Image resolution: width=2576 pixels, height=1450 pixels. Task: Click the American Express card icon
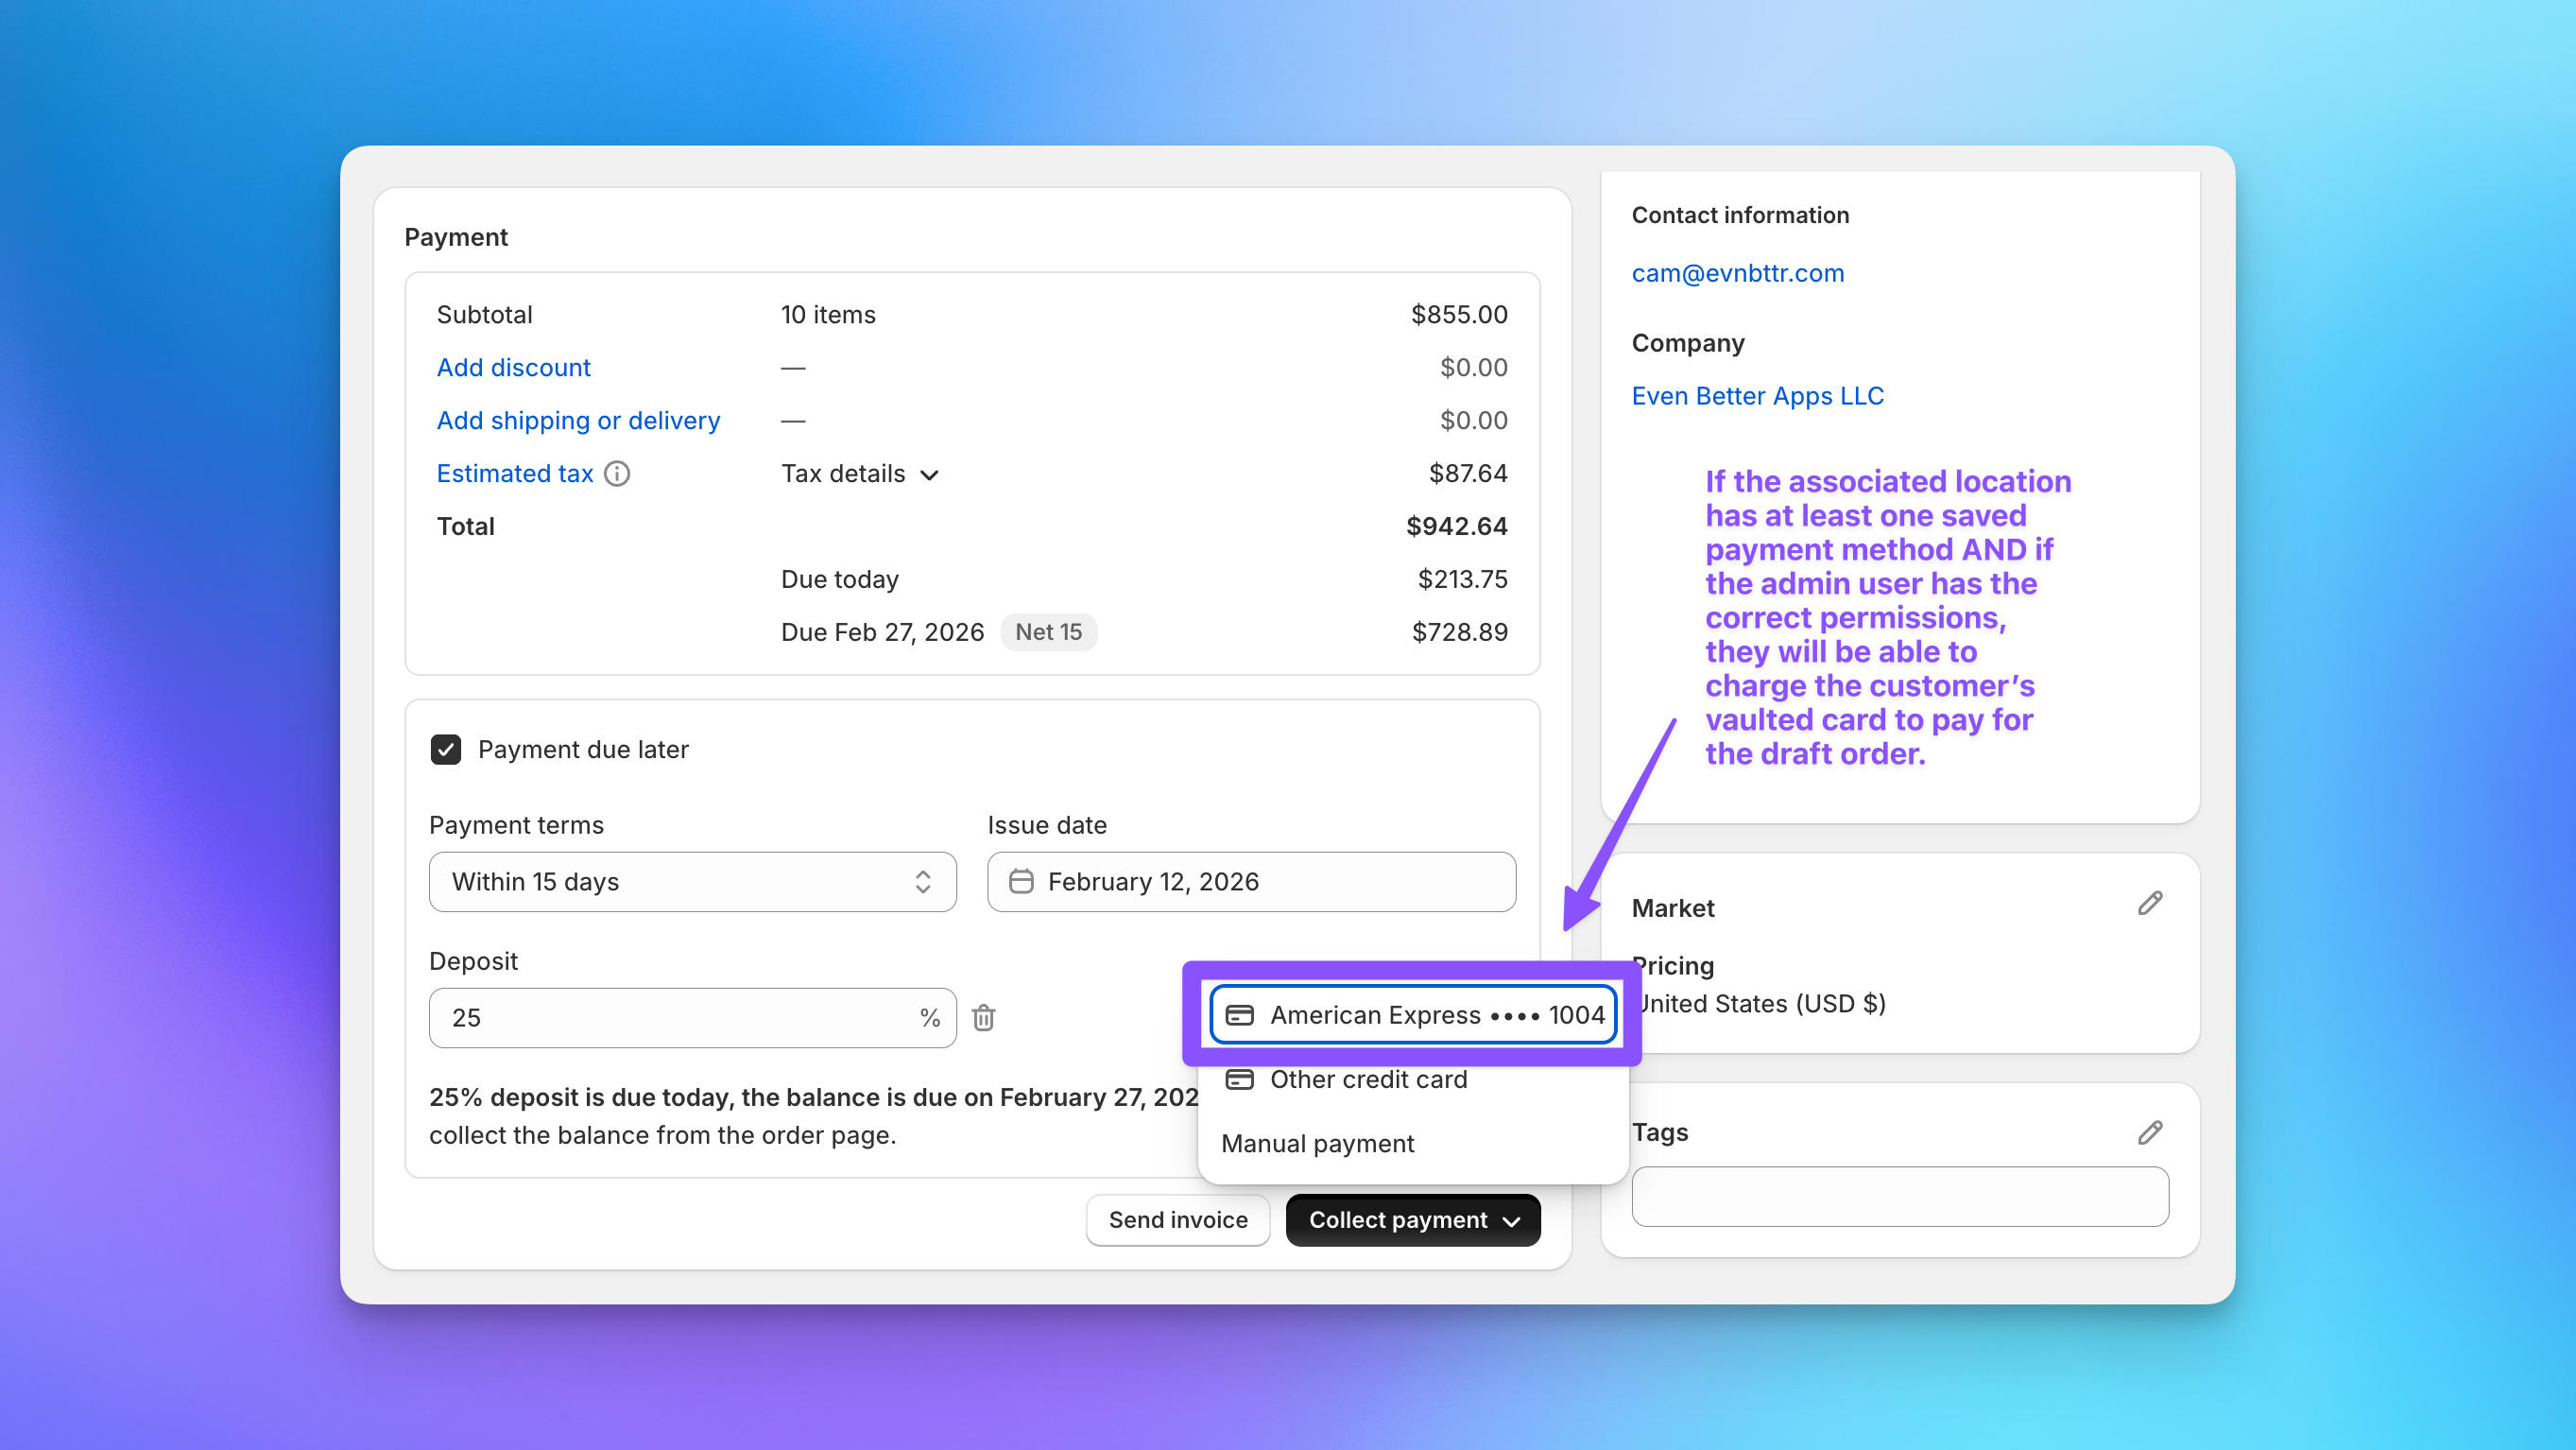pyautogui.click(x=1240, y=1014)
